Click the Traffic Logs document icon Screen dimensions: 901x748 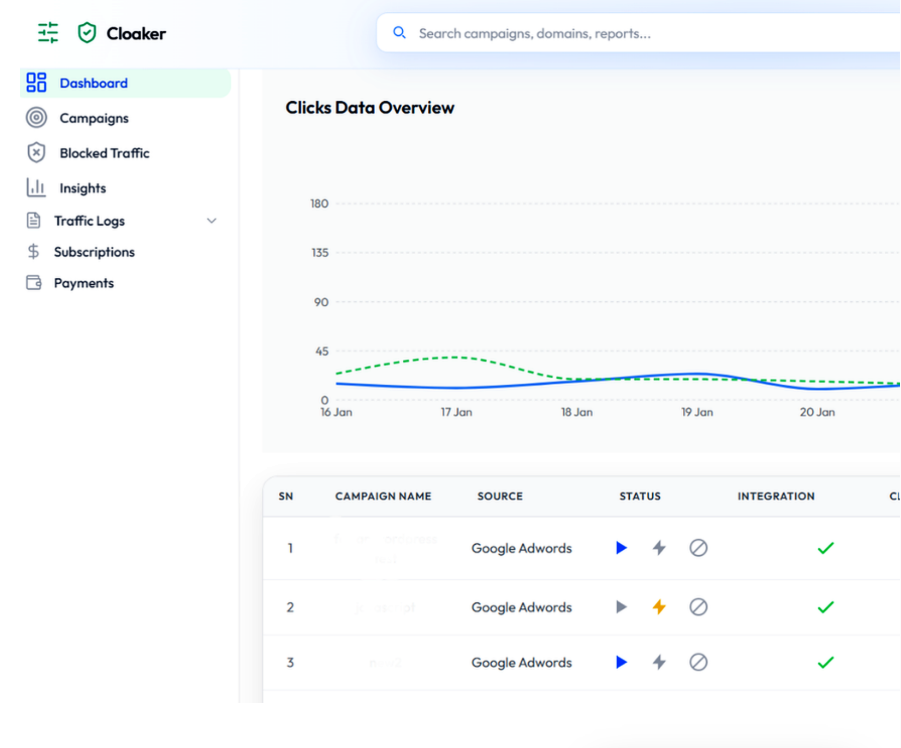click(34, 221)
